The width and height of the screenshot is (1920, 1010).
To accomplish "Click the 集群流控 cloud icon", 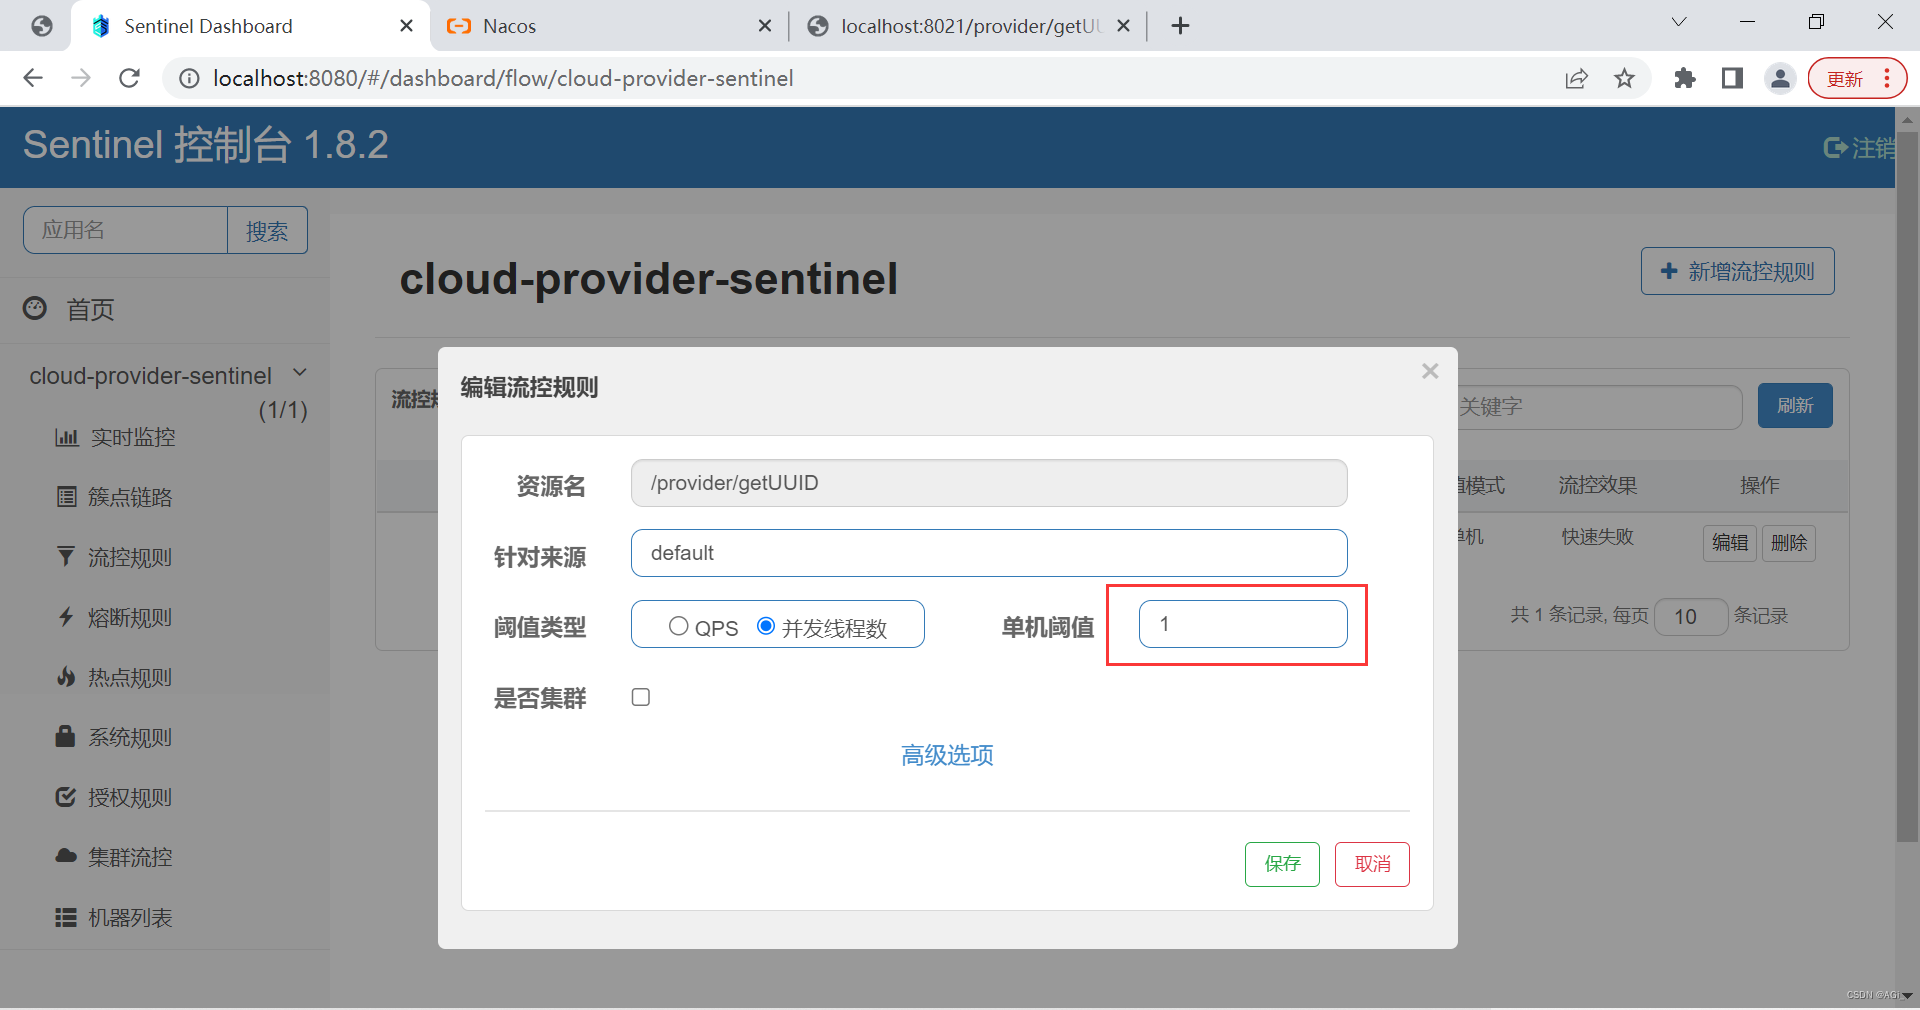I will 66,856.
